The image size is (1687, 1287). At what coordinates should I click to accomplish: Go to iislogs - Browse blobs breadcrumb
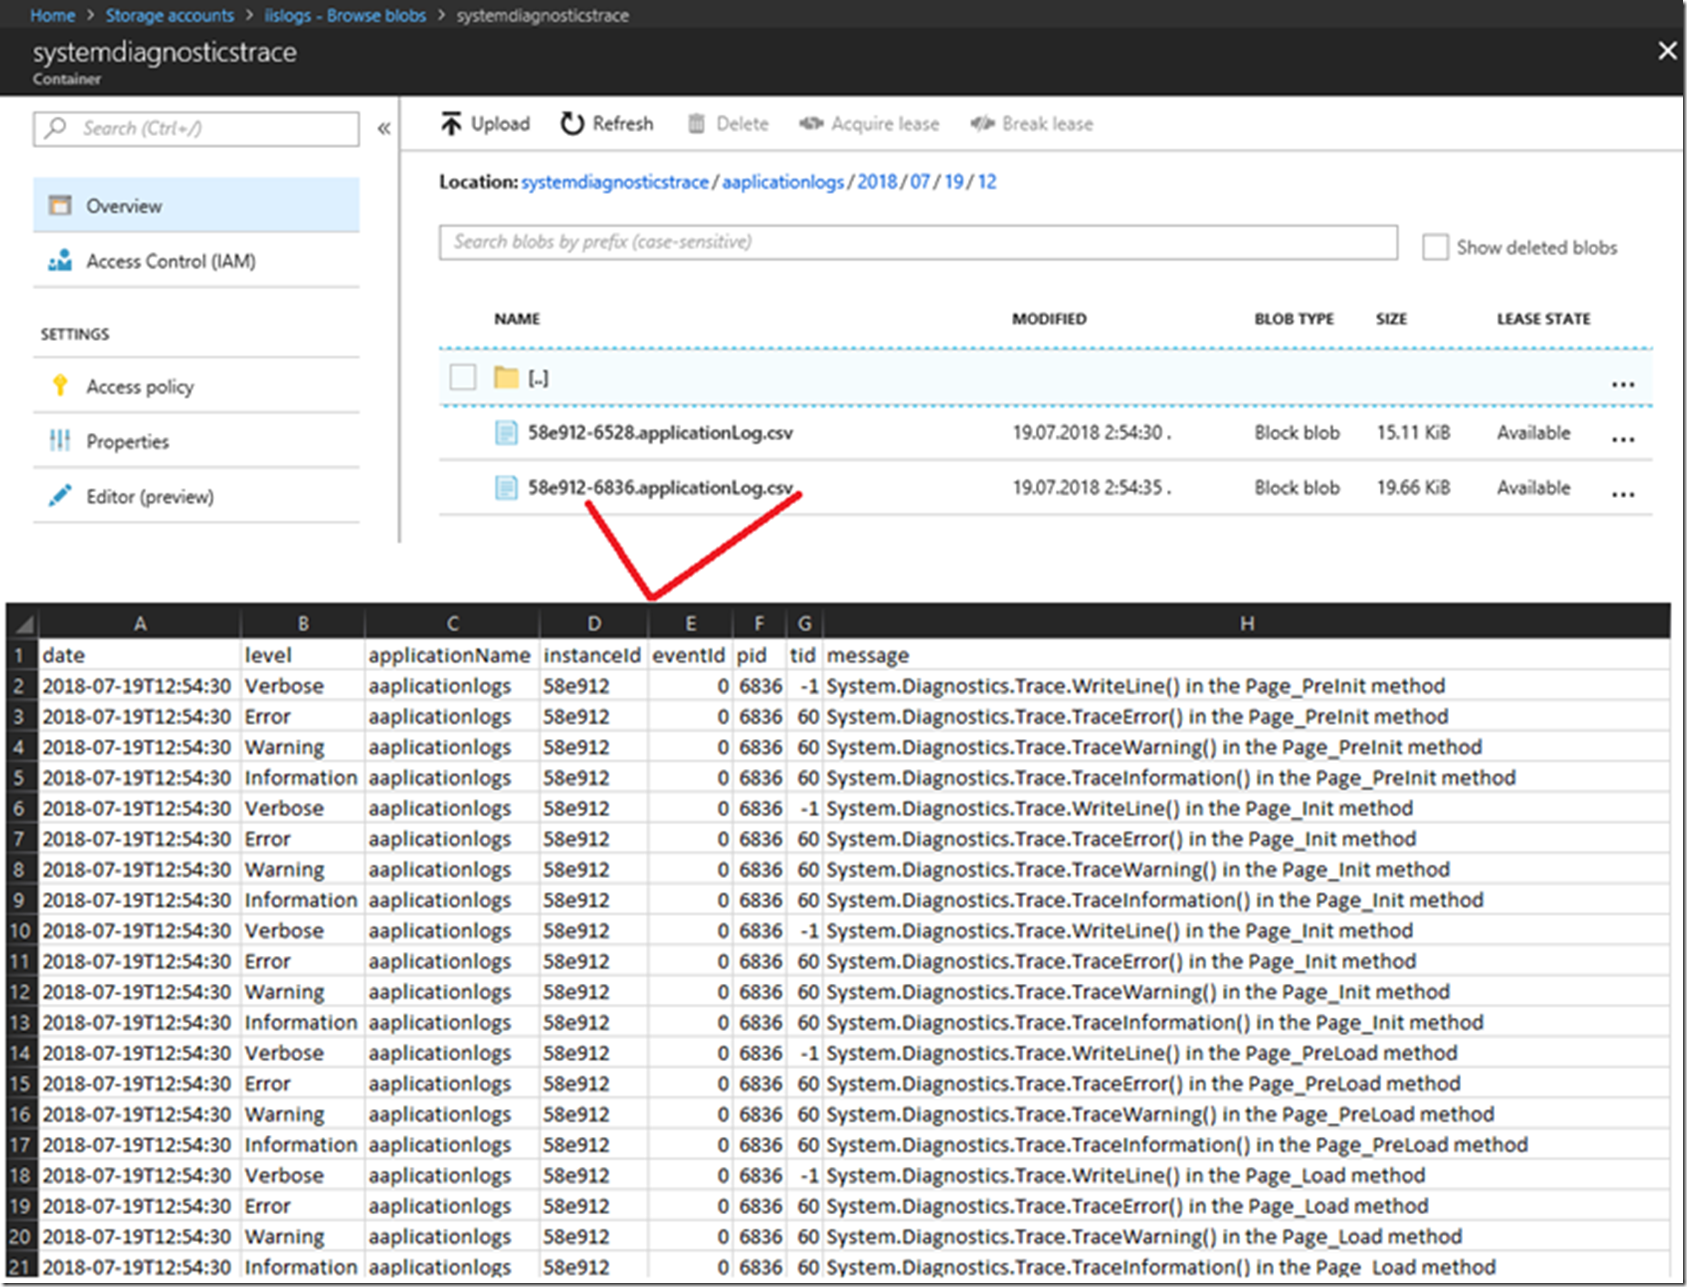pos(345,15)
